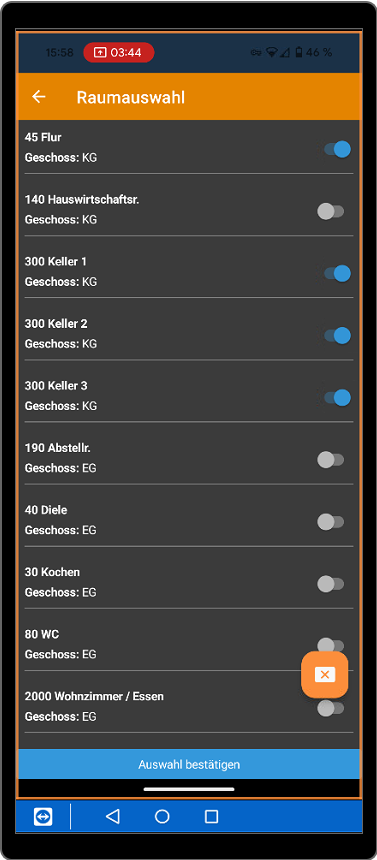This screenshot has height=860, width=377.
Task: Click the TeamViewer icon in bottom bar
Action: pyautogui.click(x=43, y=817)
